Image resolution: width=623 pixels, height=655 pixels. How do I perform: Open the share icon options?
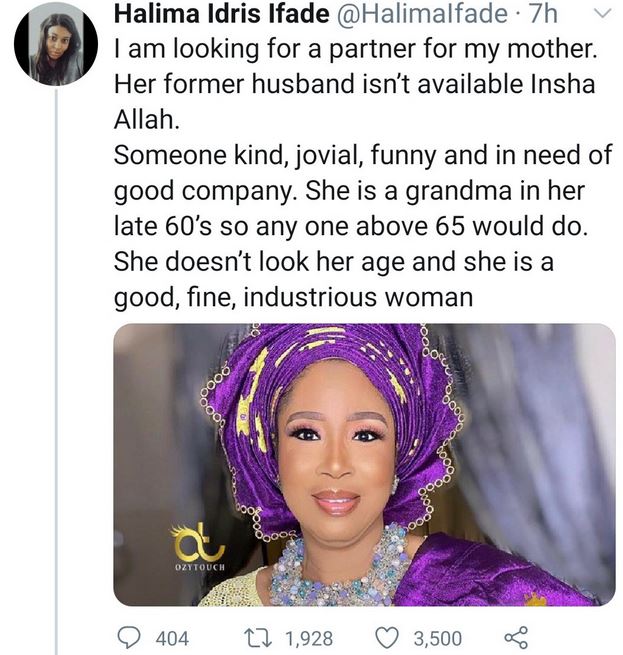tap(516, 637)
